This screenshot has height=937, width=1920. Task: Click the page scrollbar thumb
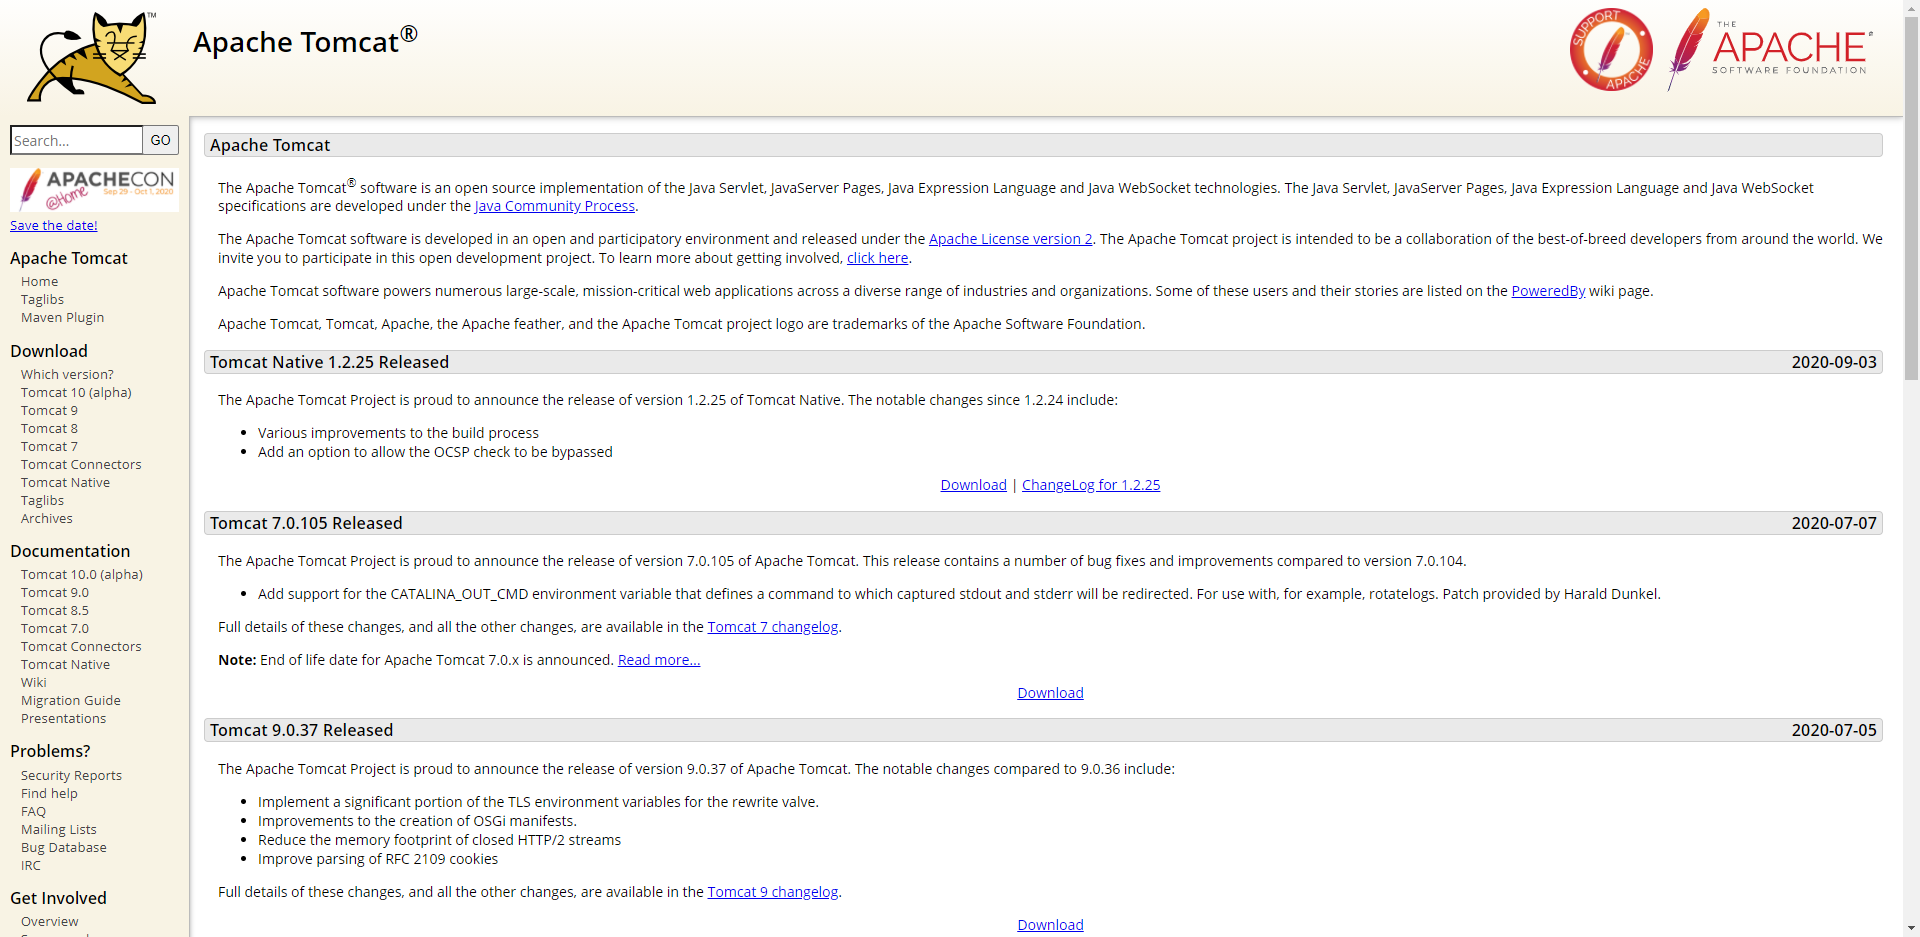1911,198
